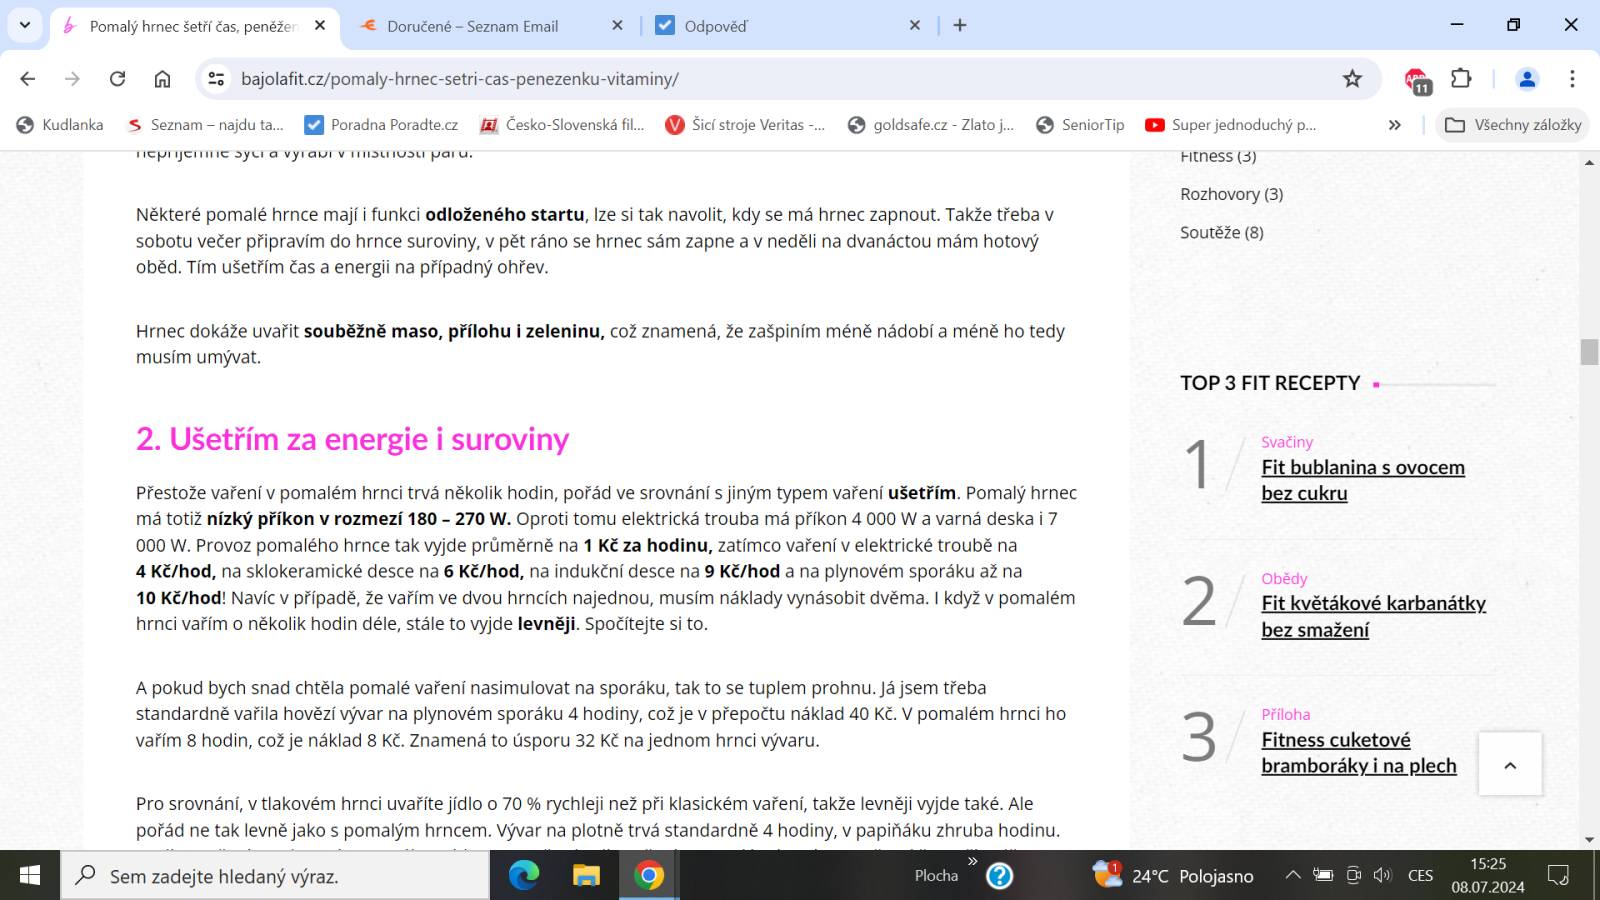The height and width of the screenshot is (900, 1600).
Task: Switch the CES input language indicator
Action: pyautogui.click(x=1420, y=876)
